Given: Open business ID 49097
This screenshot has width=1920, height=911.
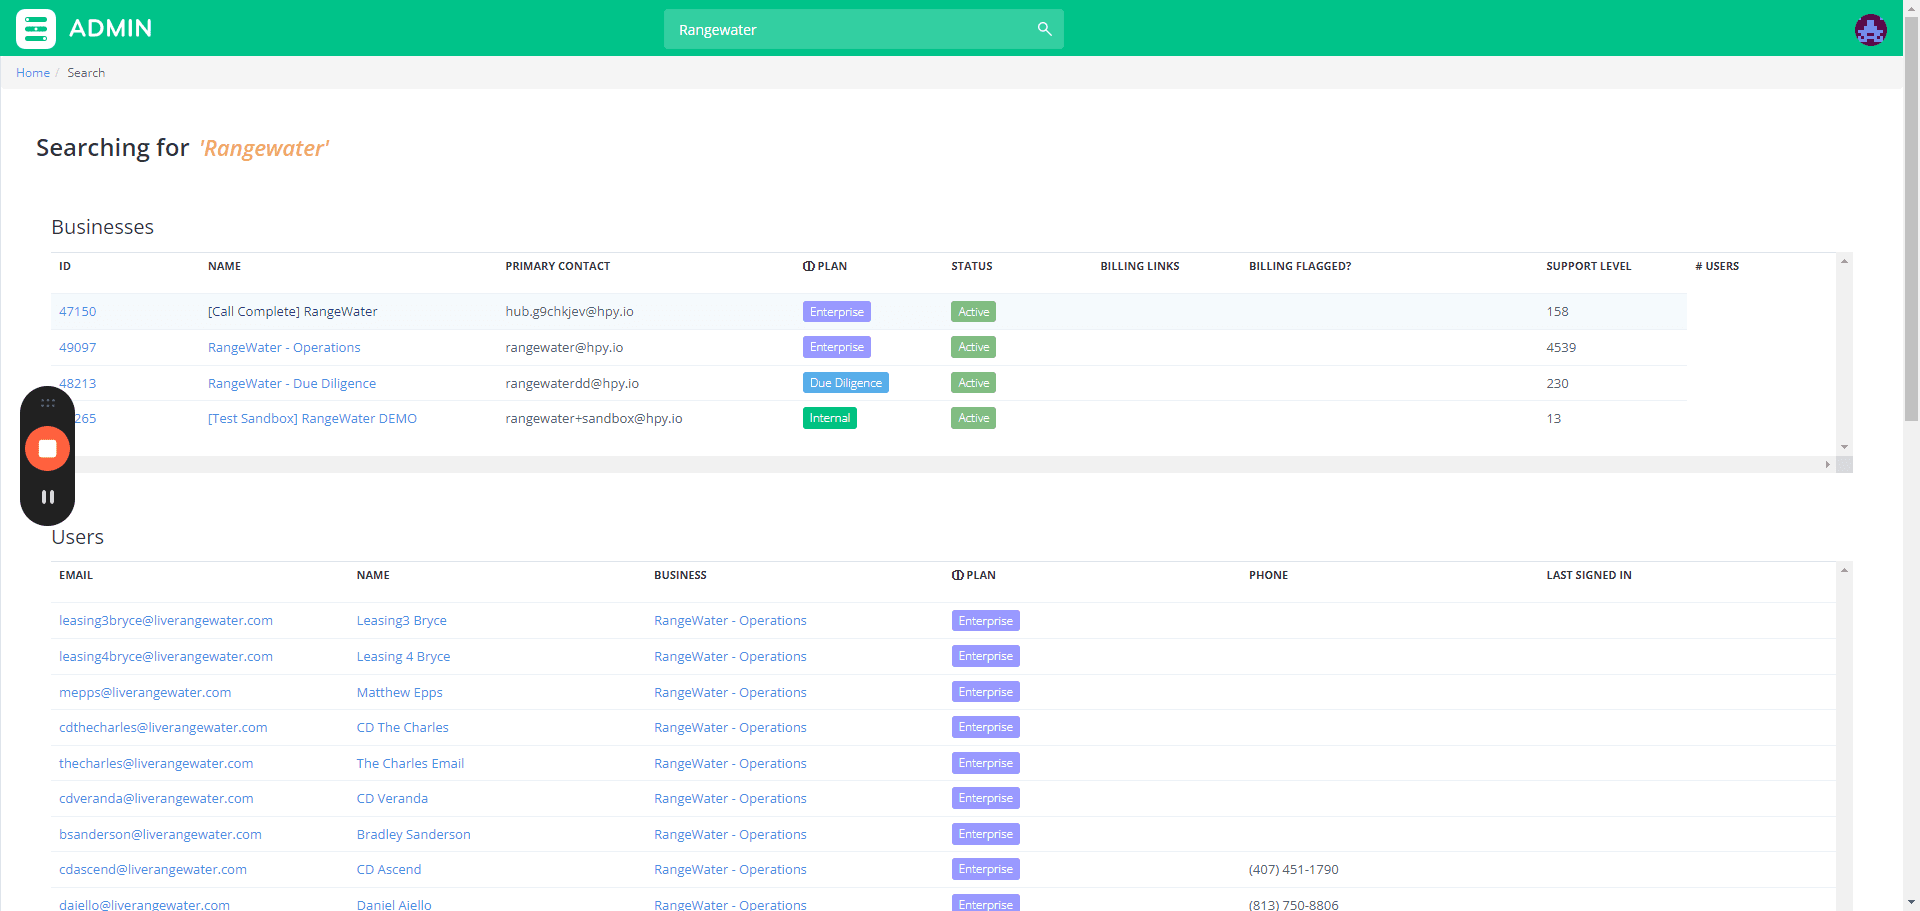Looking at the screenshot, I should (x=77, y=348).
